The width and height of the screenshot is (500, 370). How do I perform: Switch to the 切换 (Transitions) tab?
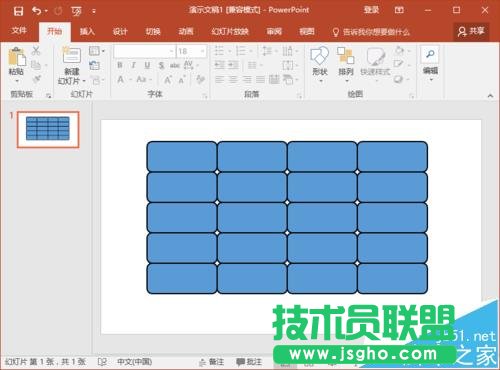pos(153,31)
